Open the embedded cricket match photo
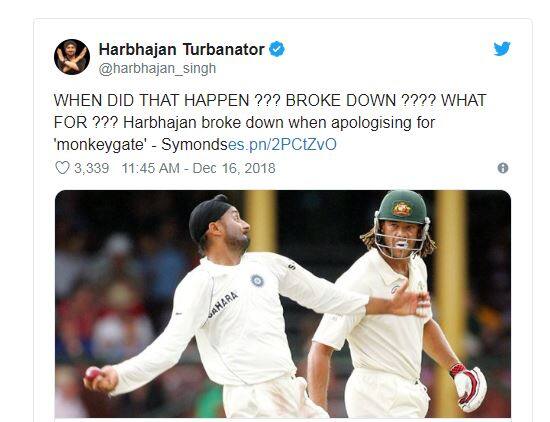550x422 pixels. point(283,304)
